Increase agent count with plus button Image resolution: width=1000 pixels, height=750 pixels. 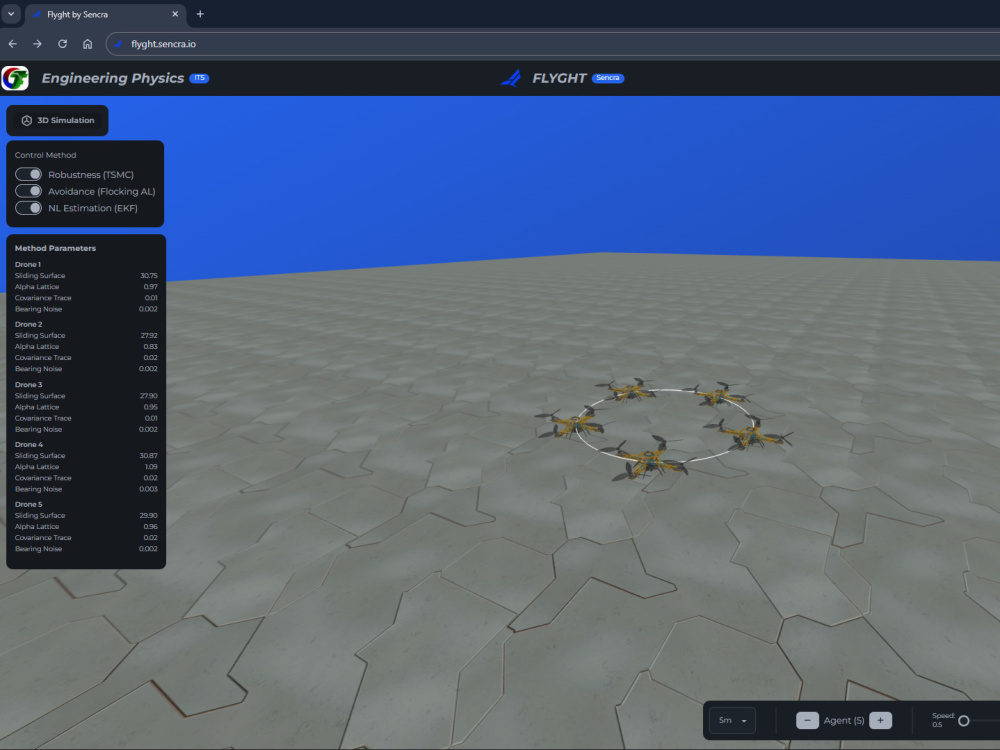880,720
